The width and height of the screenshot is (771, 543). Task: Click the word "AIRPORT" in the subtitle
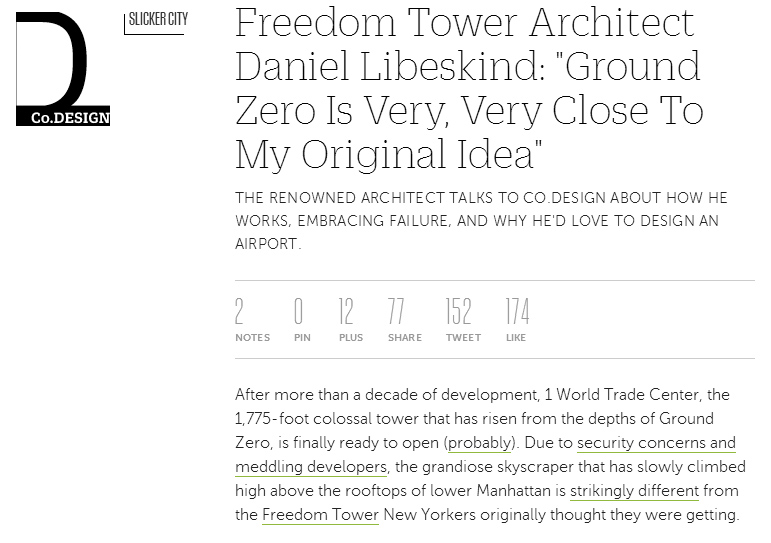pyautogui.click(x=267, y=244)
